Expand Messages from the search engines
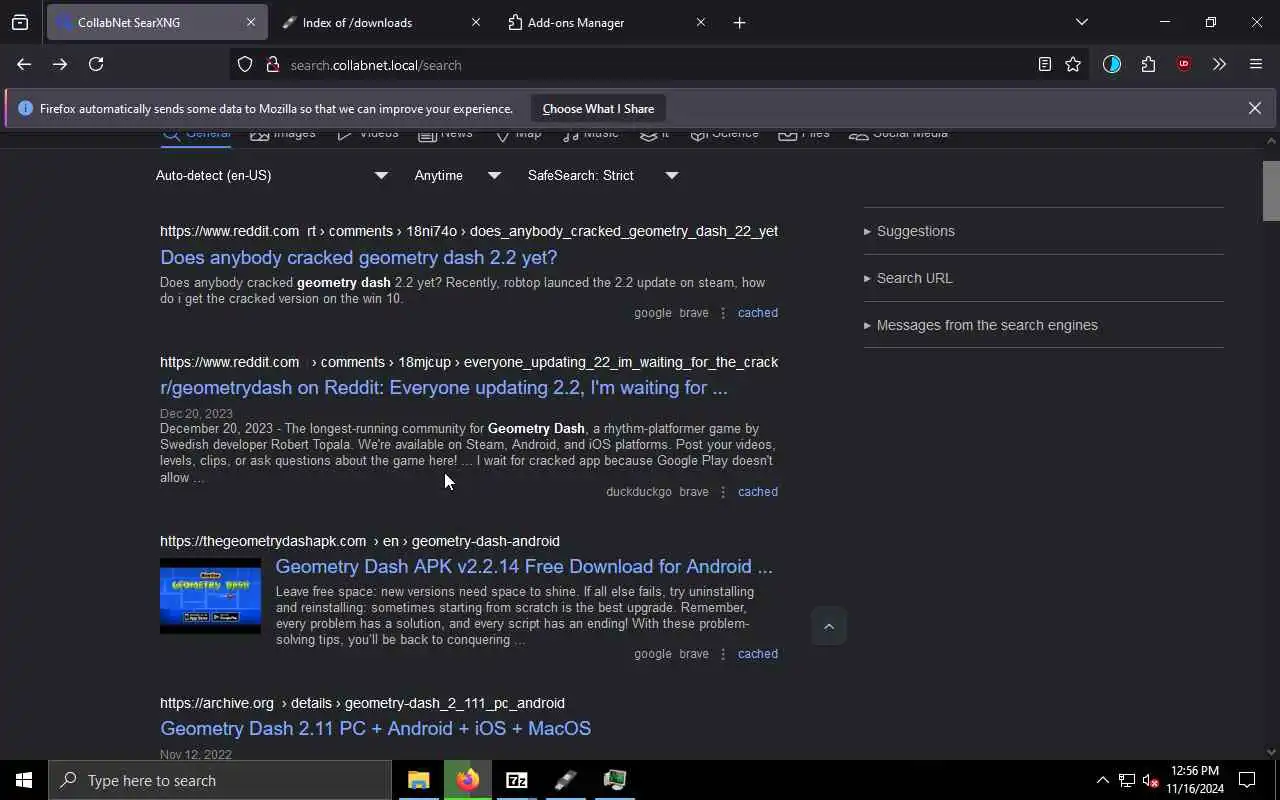1280x800 pixels. coord(1043,325)
